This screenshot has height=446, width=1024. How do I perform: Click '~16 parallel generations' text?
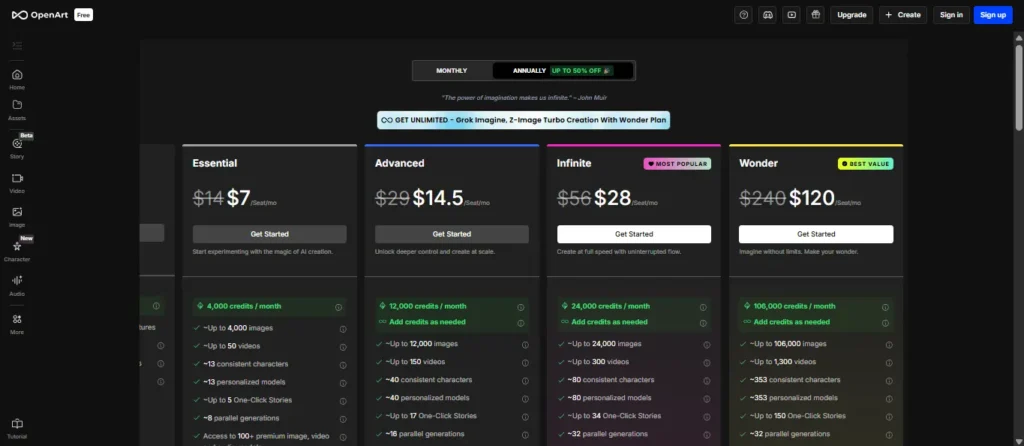point(424,434)
